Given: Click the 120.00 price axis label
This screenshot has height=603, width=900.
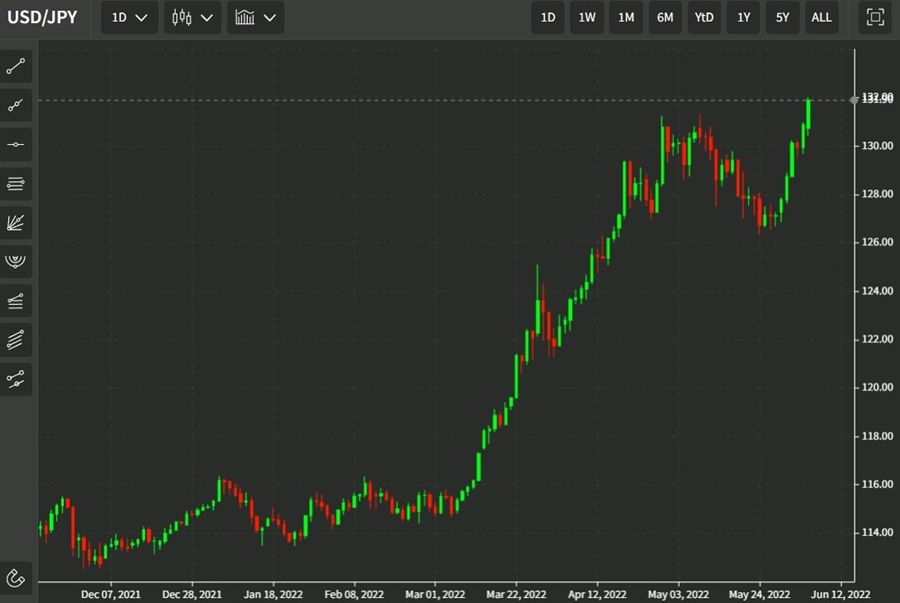Looking at the screenshot, I should click(x=877, y=387).
